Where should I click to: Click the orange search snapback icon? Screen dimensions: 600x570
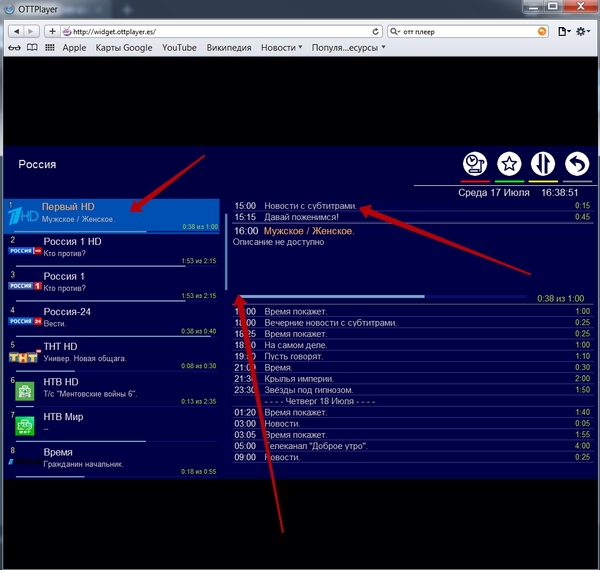coord(542,32)
